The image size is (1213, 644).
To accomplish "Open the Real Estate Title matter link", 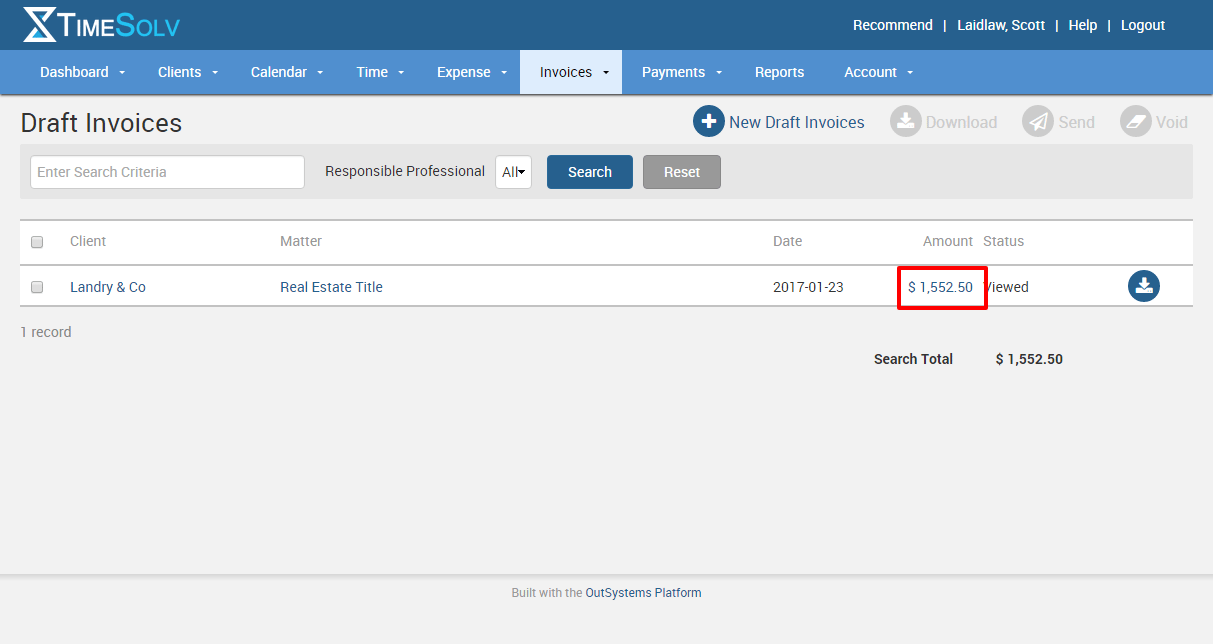I will (331, 287).
